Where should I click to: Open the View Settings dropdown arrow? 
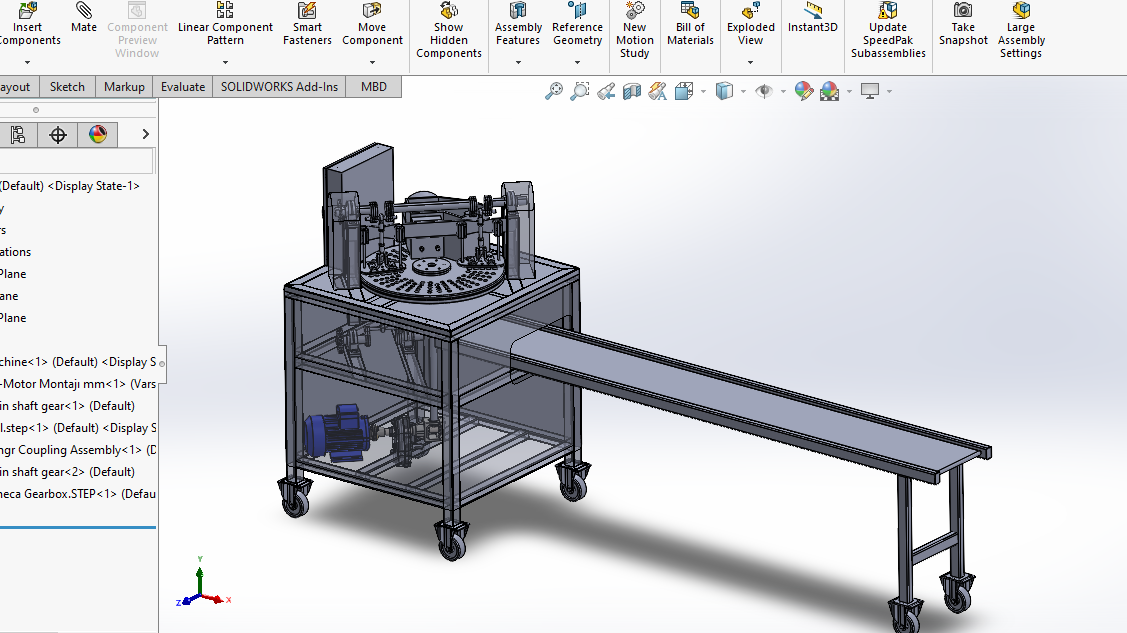[889, 91]
